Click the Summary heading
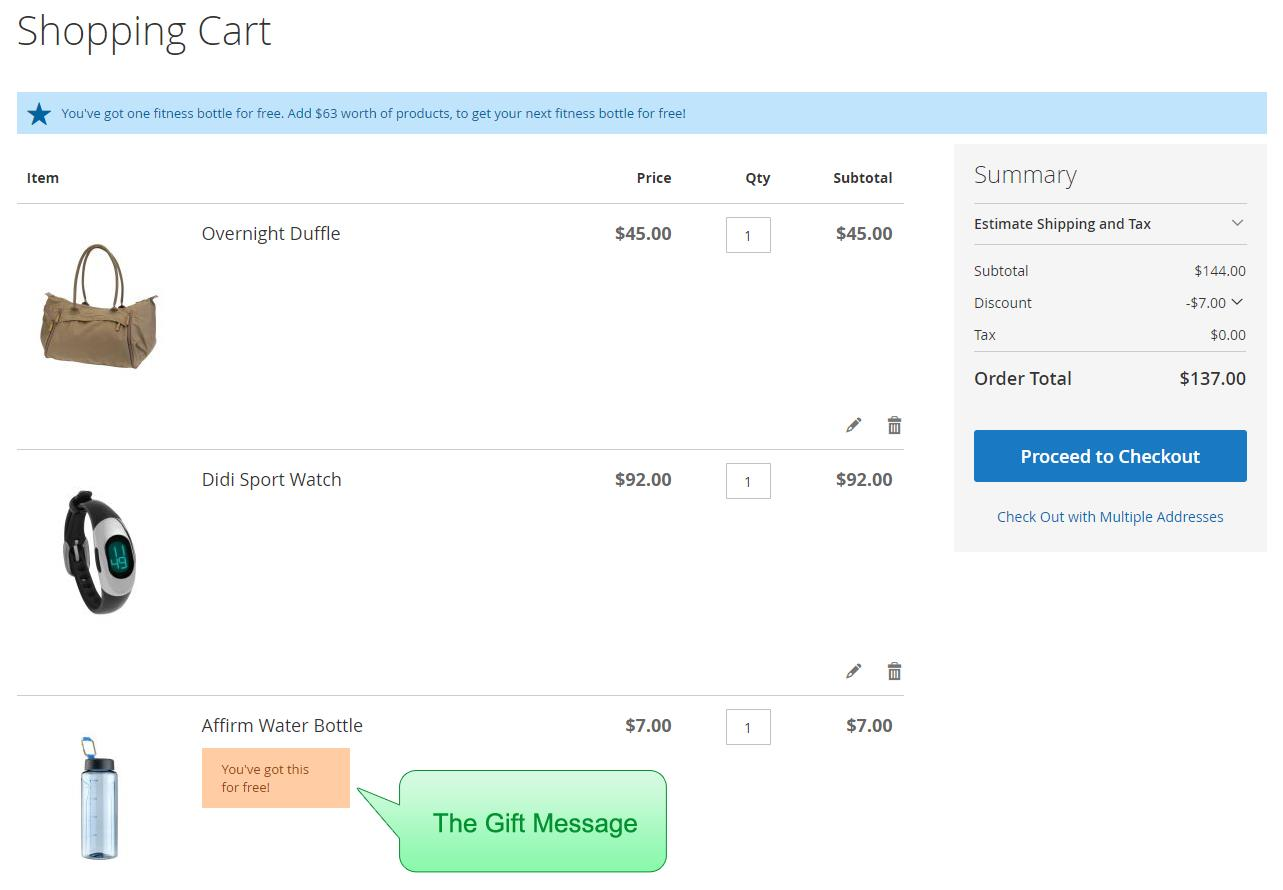This screenshot has width=1283, height=890. (x=1025, y=175)
